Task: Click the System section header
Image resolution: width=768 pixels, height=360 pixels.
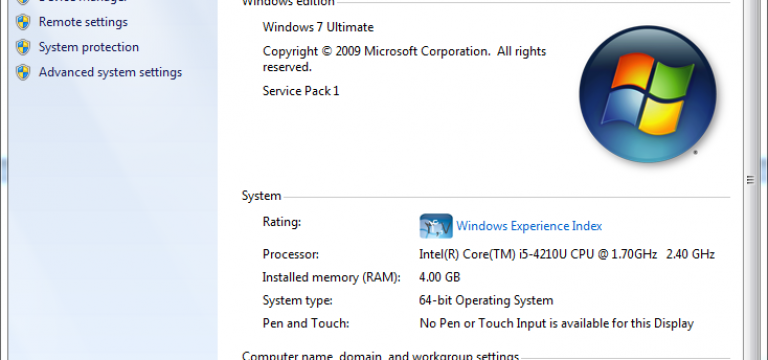Action: pos(262,196)
